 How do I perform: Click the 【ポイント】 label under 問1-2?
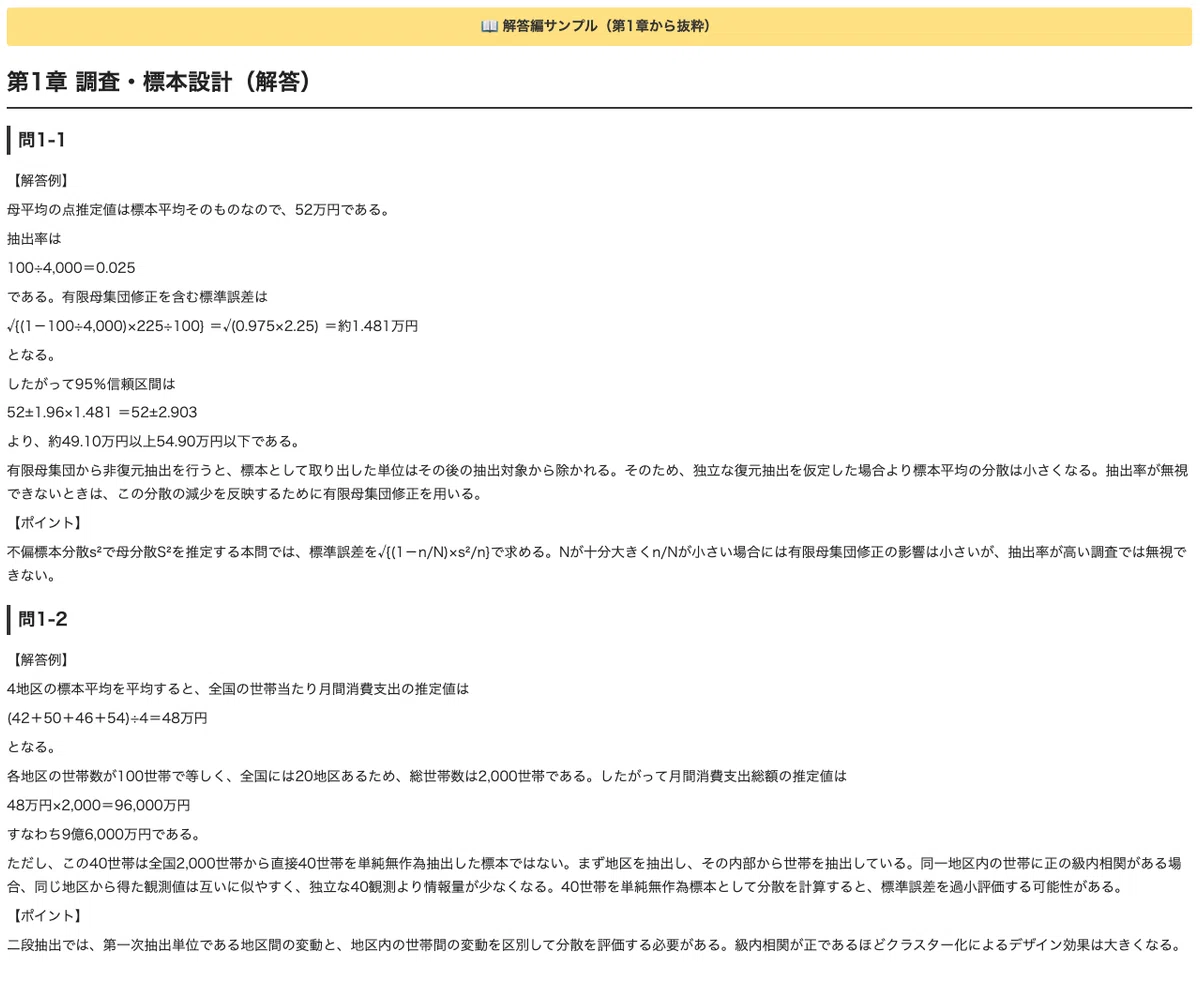(46, 915)
